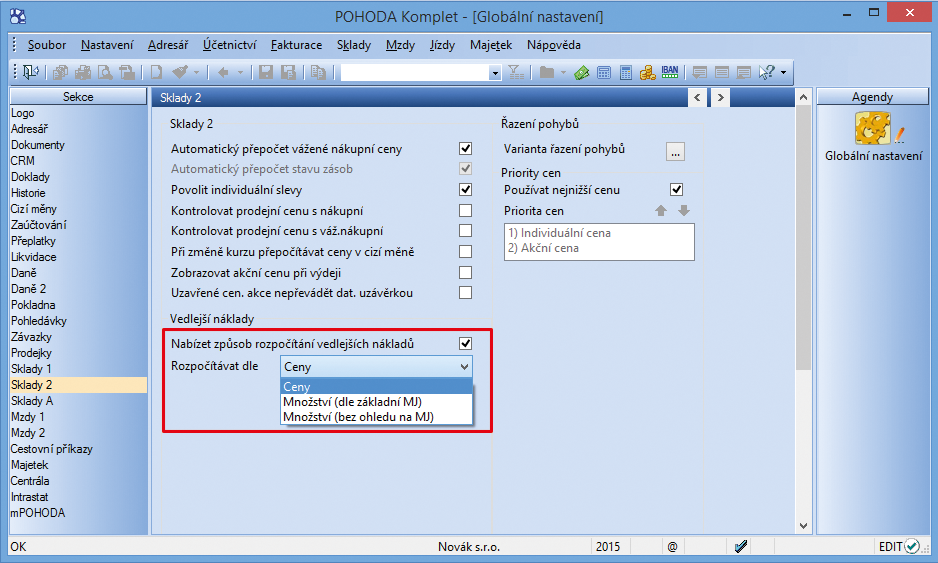Select Sklady 1 in the Sekce list
The width and height of the screenshot is (938, 563).
pyautogui.click(x=78, y=369)
